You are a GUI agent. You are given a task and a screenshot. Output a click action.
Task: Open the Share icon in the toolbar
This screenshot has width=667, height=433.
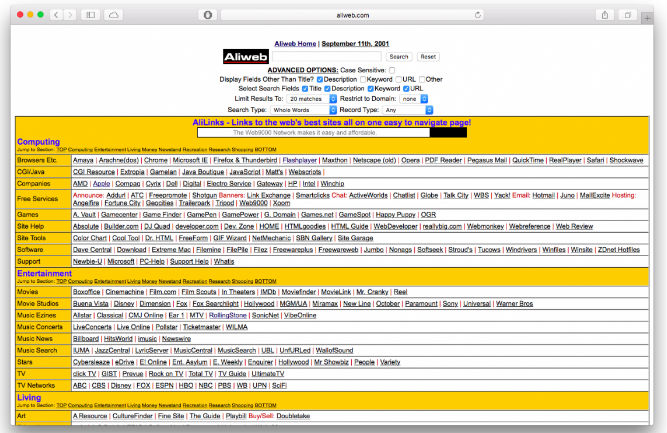pyautogui.click(x=604, y=15)
